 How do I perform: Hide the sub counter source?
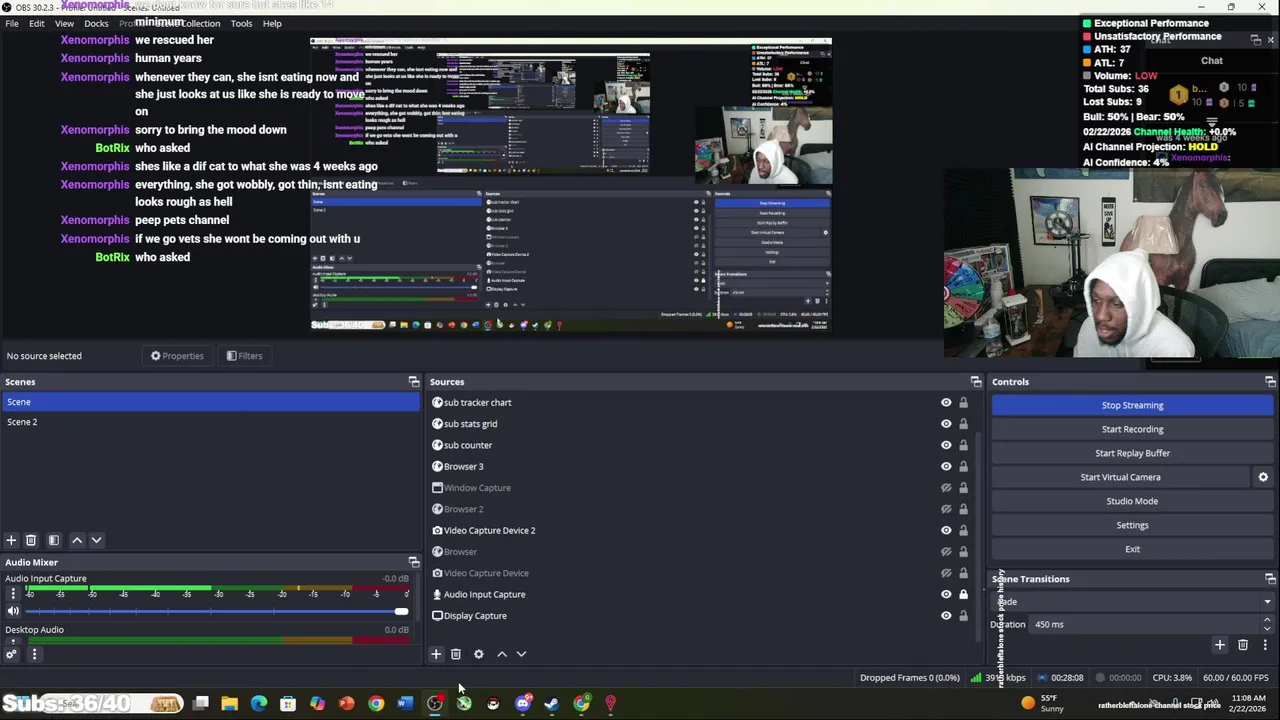[946, 445]
